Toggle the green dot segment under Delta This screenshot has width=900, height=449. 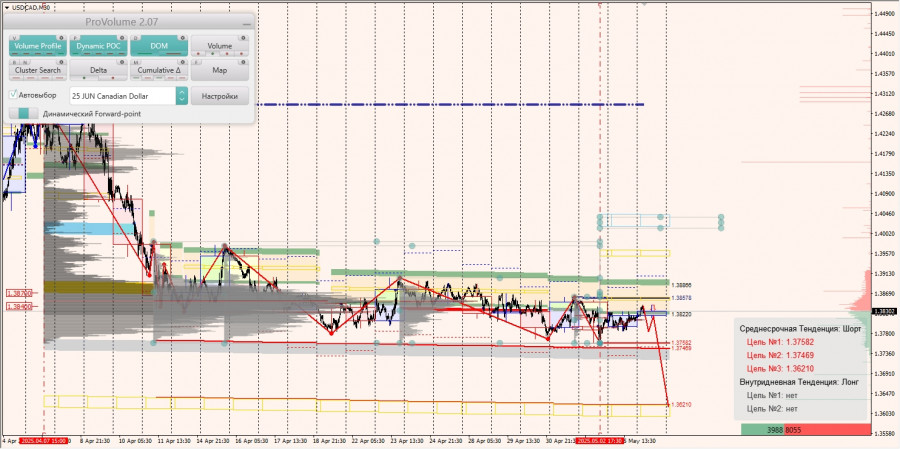click(84, 78)
